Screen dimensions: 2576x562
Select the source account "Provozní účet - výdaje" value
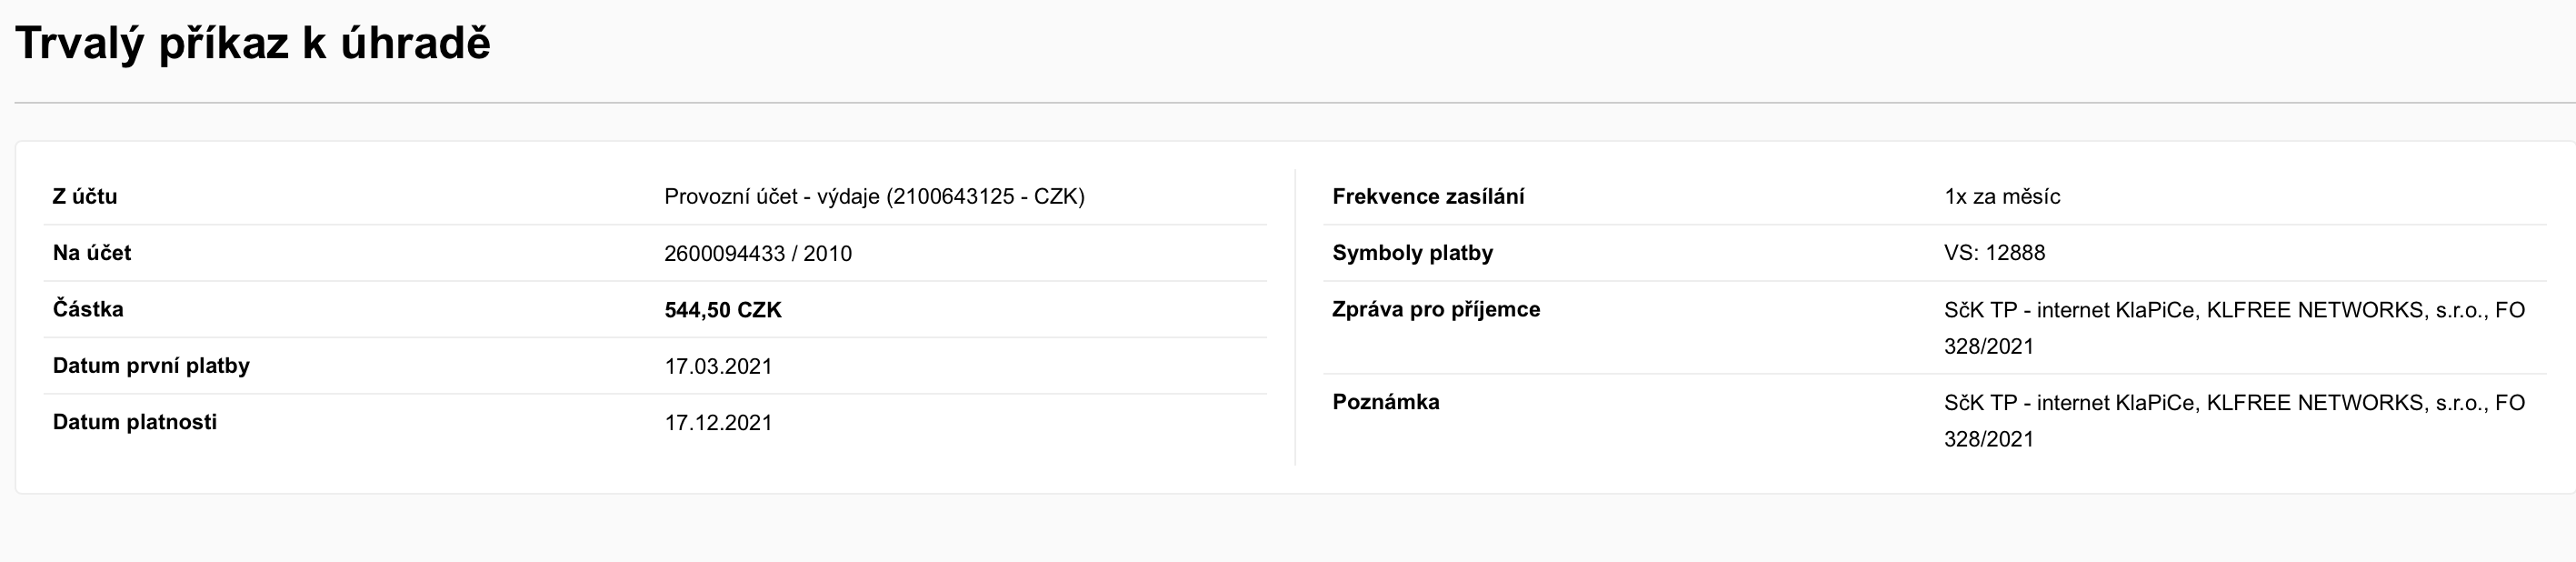click(874, 196)
